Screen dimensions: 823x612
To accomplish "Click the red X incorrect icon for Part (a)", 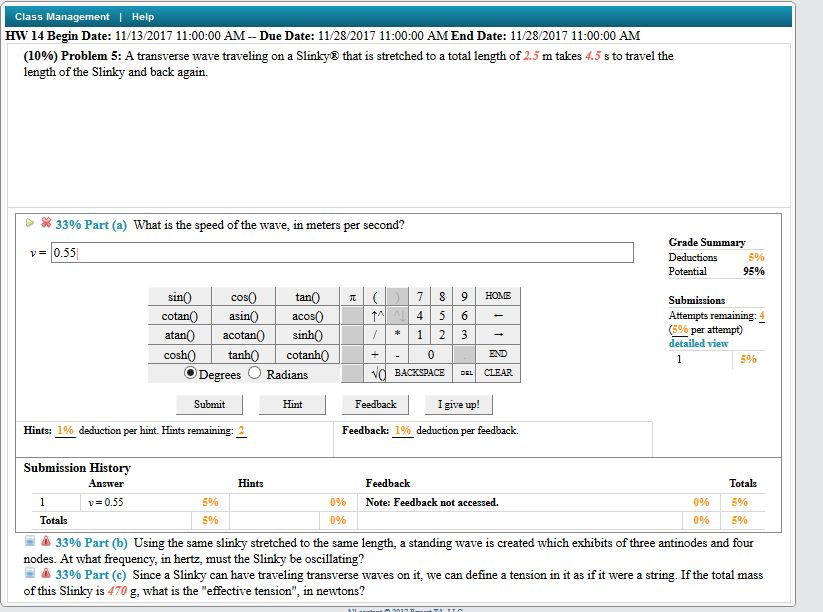I will (x=46, y=223).
